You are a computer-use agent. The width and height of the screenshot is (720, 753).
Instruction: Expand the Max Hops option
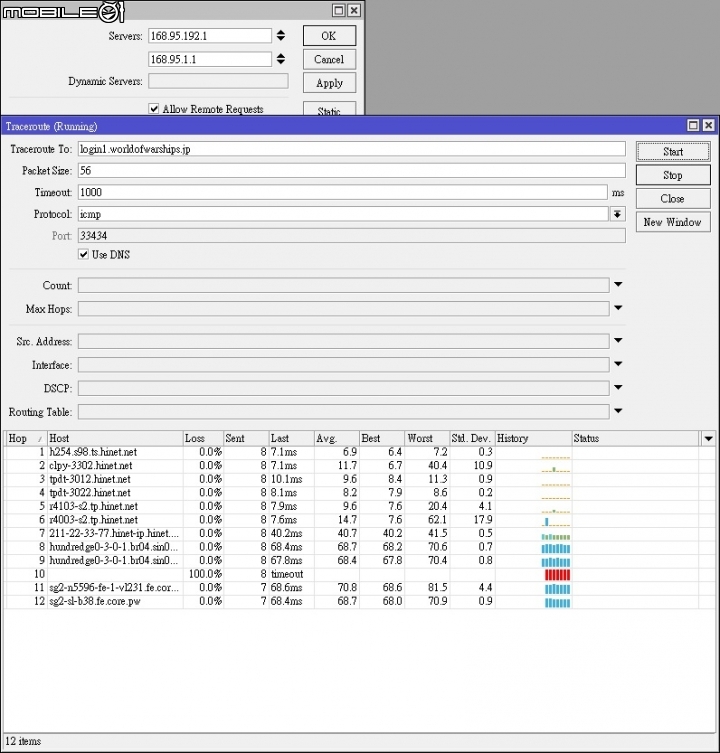tap(618, 308)
